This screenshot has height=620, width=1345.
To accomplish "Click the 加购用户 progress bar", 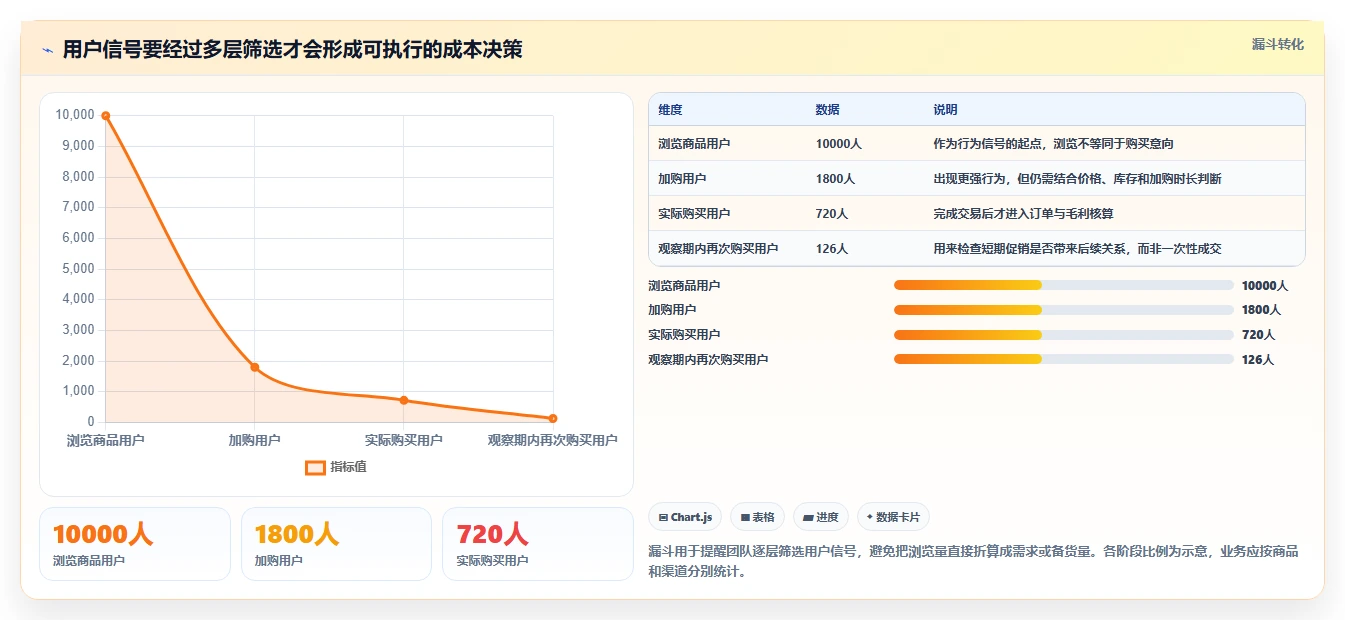I will click(x=1064, y=310).
